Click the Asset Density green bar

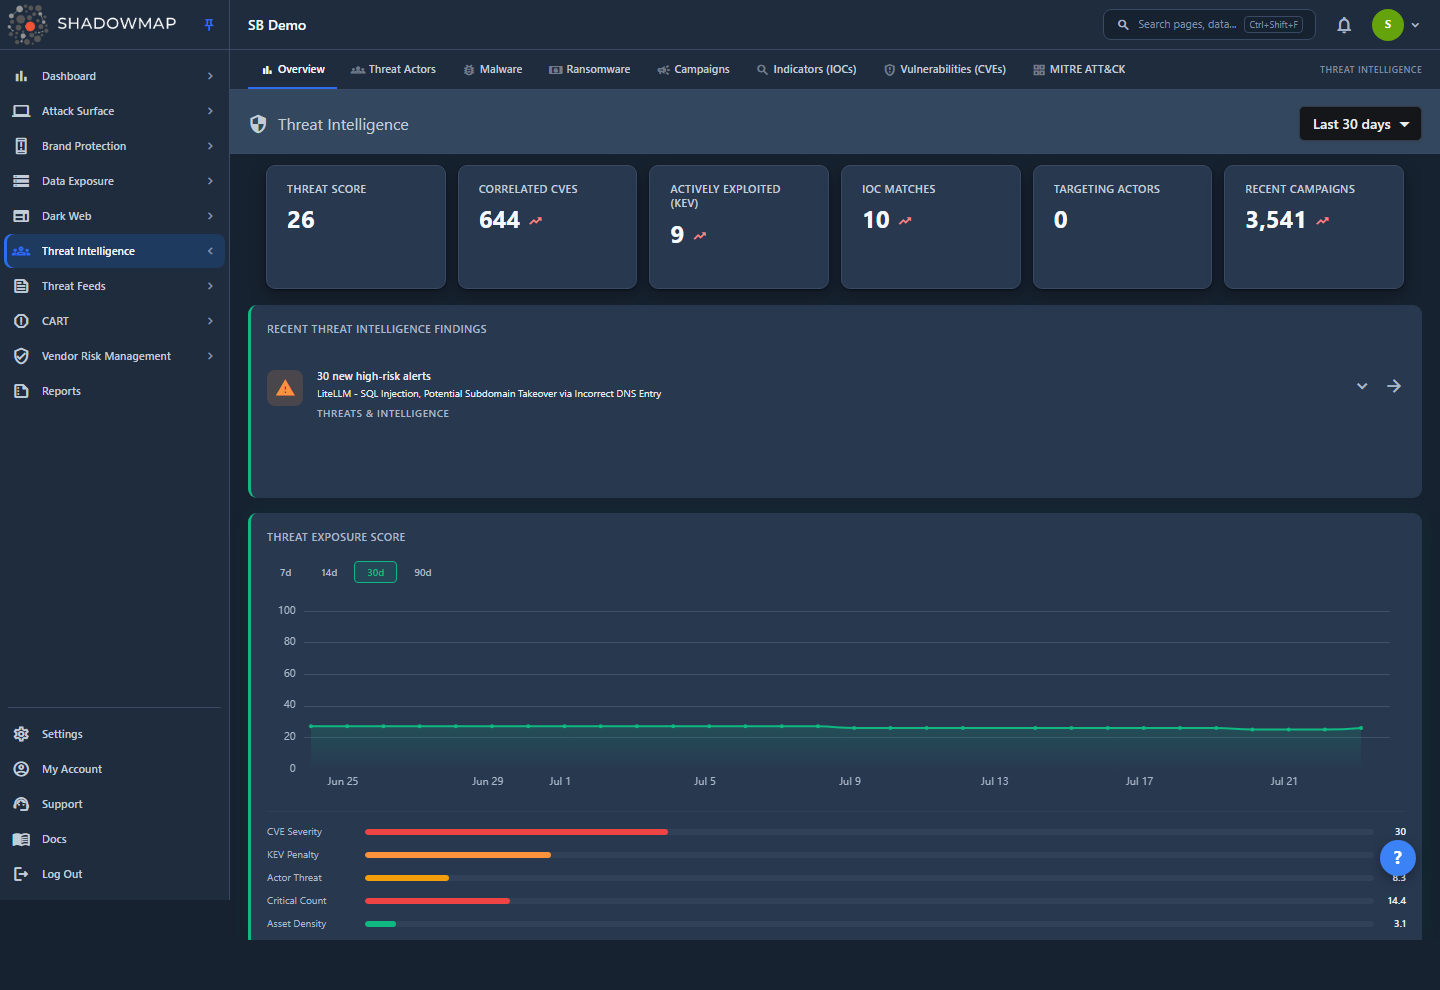pos(380,924)
